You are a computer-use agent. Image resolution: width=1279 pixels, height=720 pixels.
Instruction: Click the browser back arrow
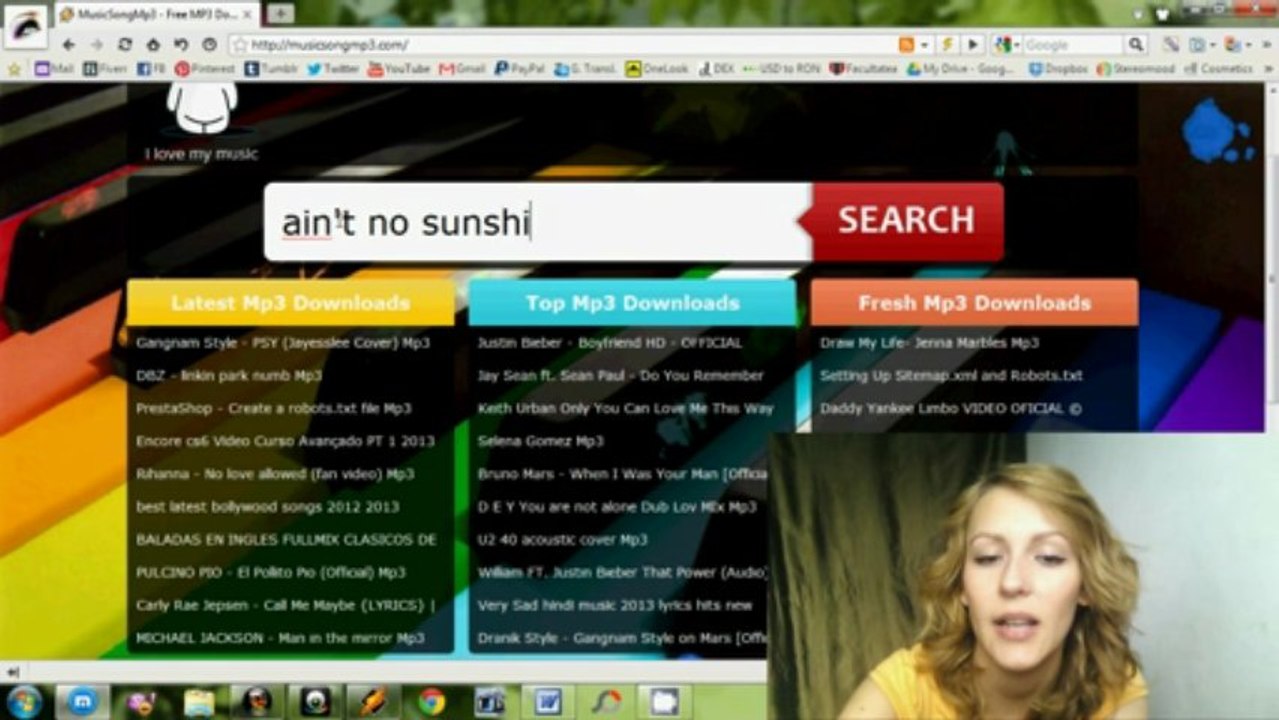[68, 45]
